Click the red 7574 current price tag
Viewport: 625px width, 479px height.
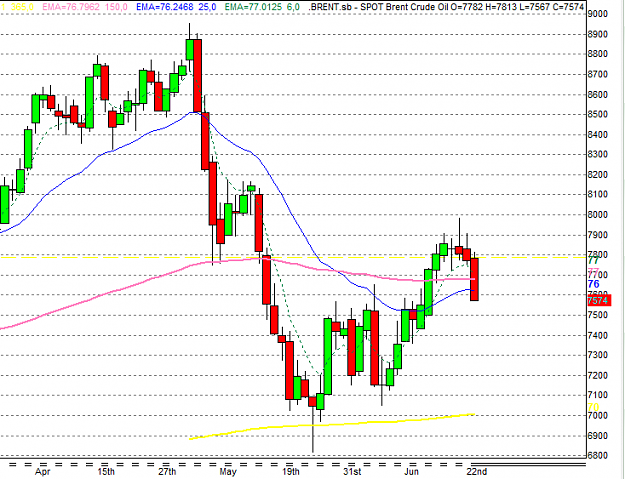pyautogui.click(x=599, y=300)
